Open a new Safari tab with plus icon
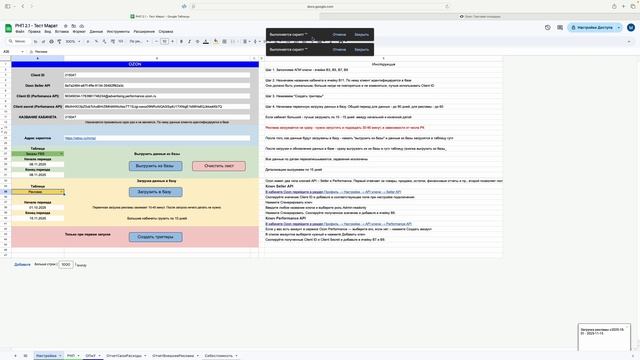The image size is (640, 360). coord(623,6)
